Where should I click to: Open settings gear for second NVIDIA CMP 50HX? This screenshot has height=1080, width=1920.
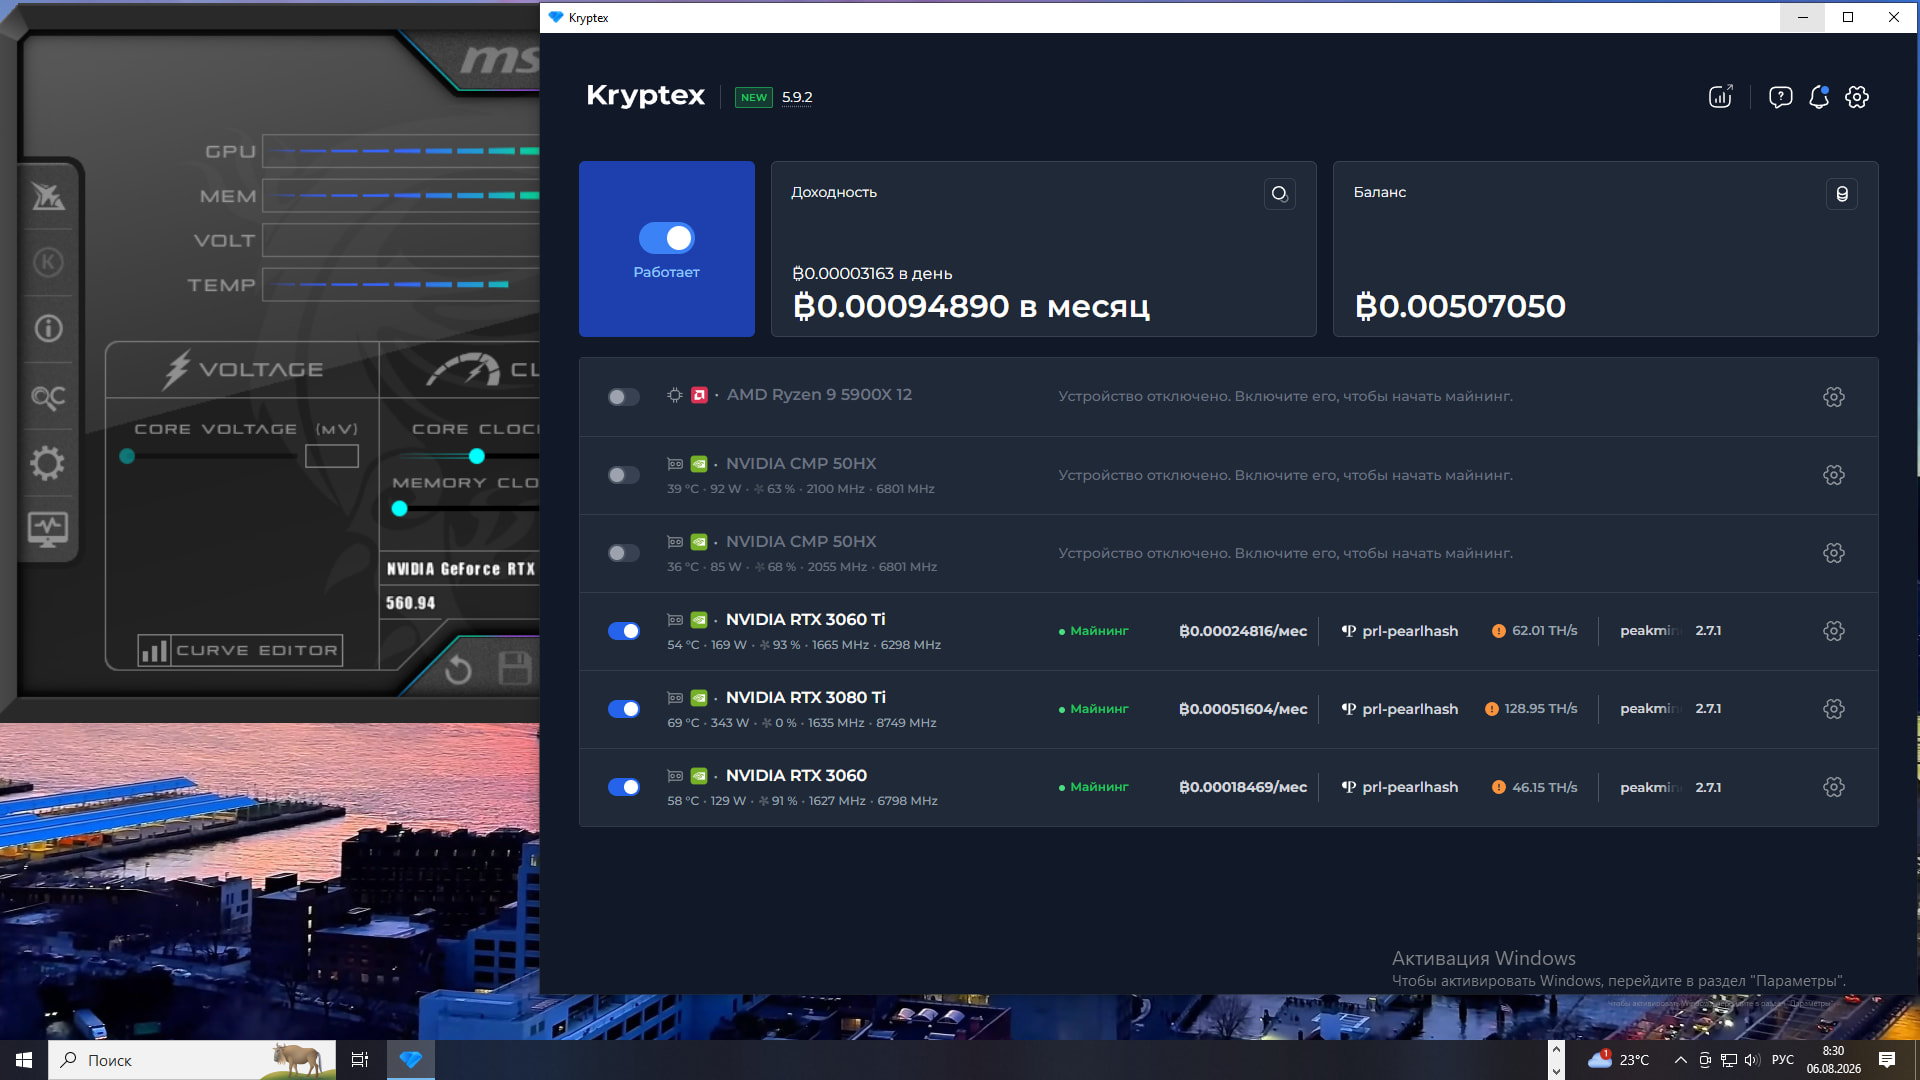click(x=1834, y=553)
